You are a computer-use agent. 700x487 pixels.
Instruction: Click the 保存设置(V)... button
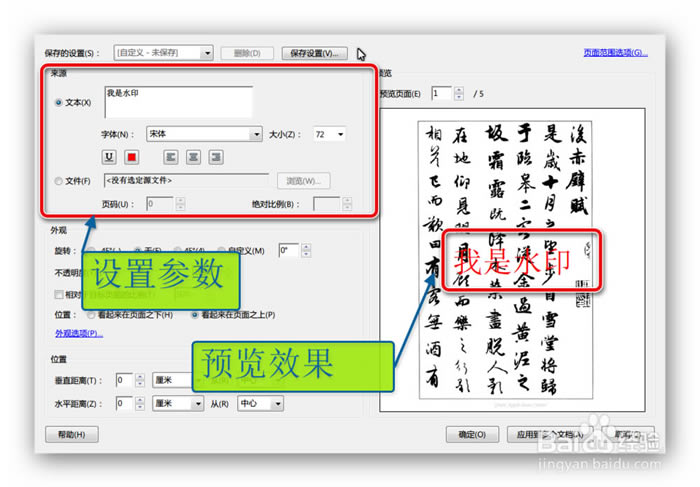(x=315, y=53)
